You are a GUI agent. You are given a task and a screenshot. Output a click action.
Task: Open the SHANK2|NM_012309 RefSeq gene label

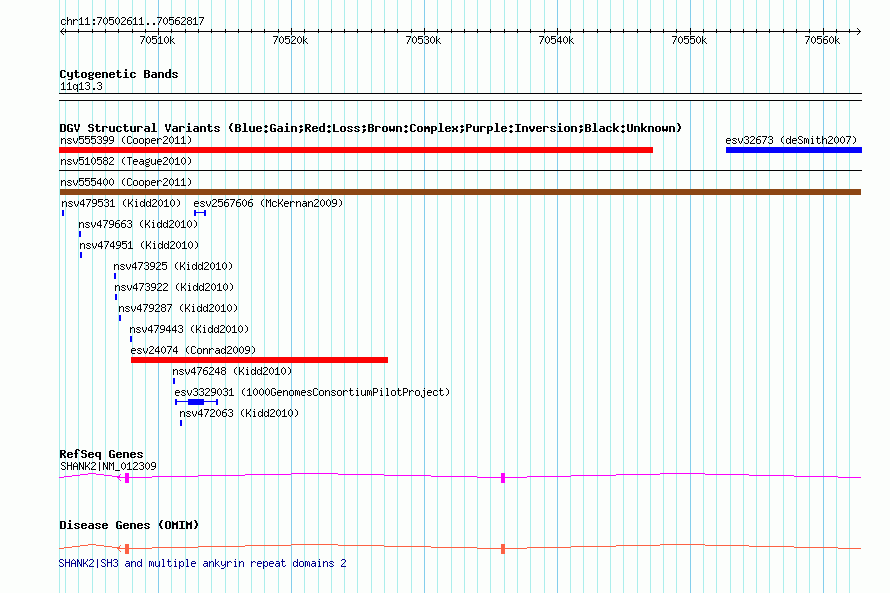[x=108, y=466]
